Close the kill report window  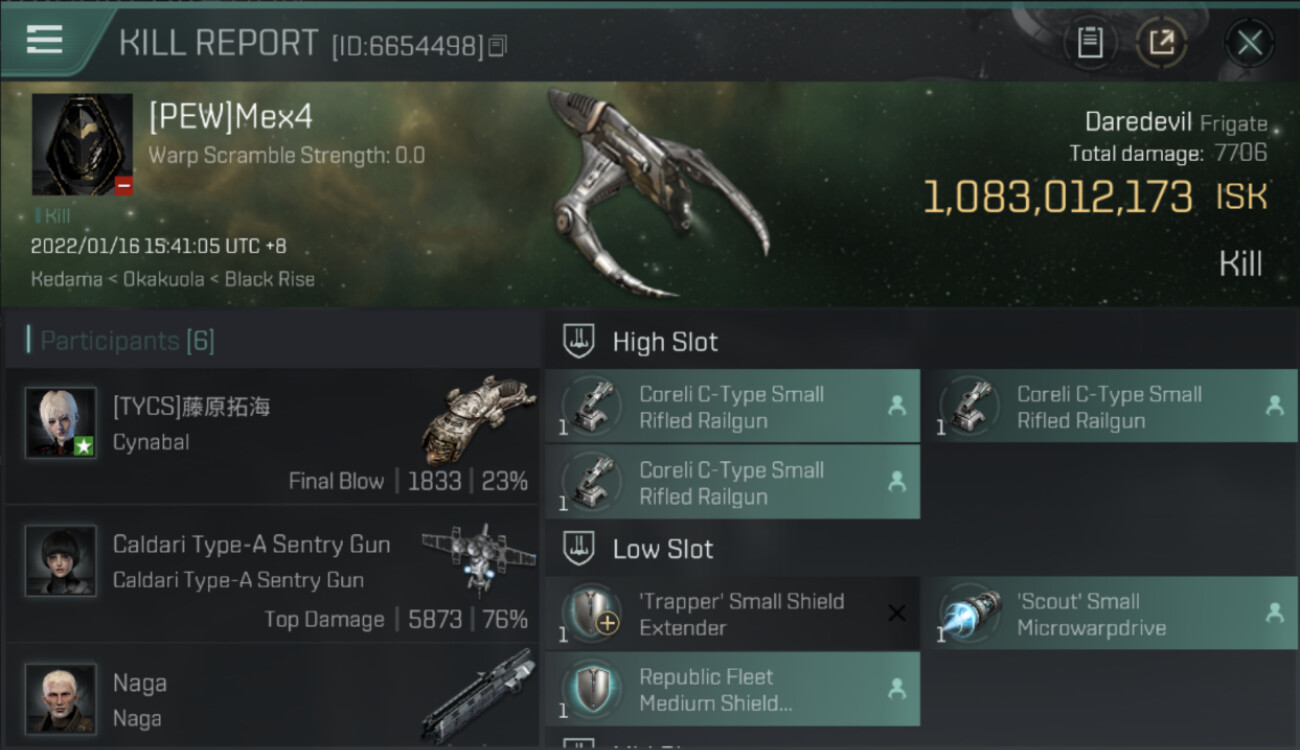point(1249,42)
